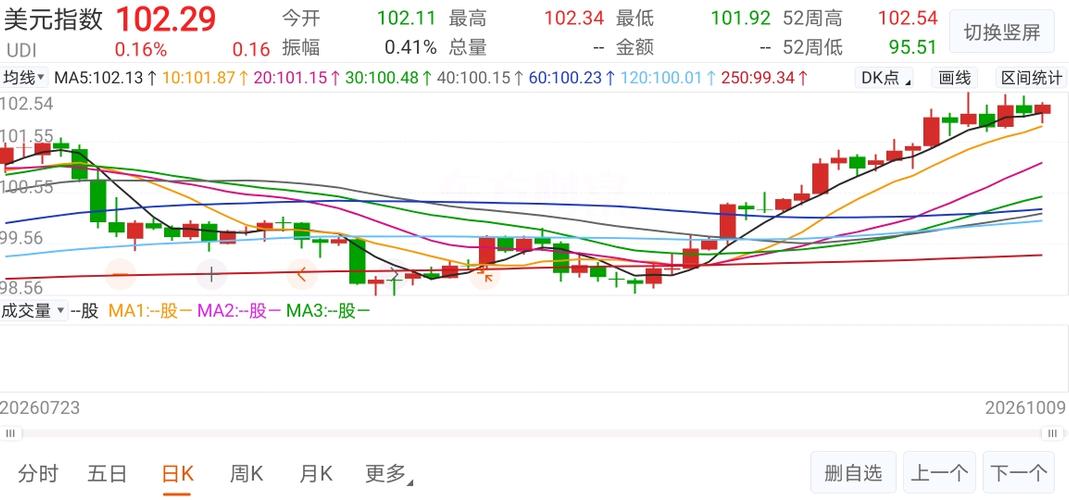Expand the 更多 period menu
This screenshot has height=500, width=1069.
pos(389,473)
